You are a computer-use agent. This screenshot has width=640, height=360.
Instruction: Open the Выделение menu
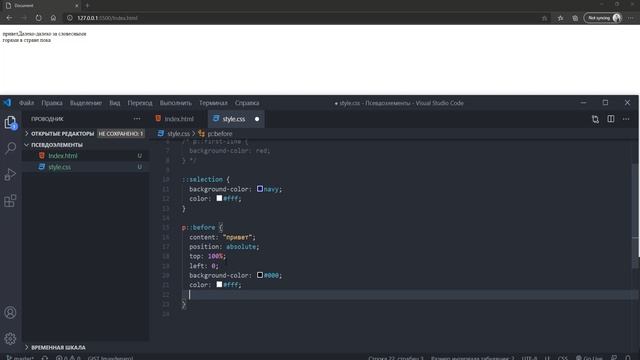[86, 103]
